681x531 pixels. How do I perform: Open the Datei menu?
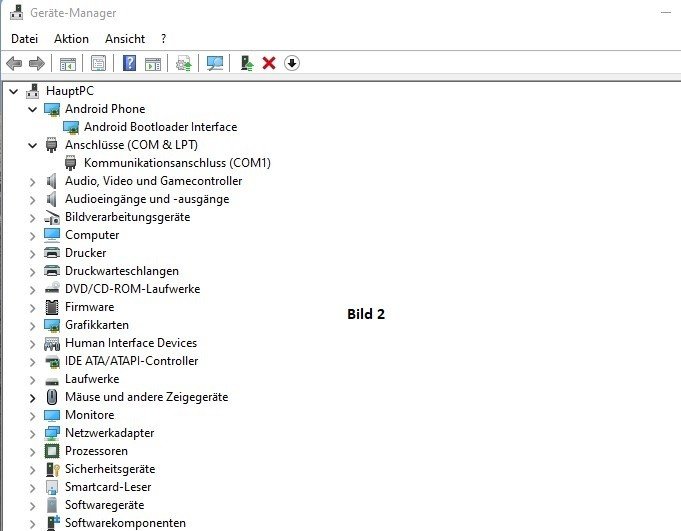click(x=24, y=39)
